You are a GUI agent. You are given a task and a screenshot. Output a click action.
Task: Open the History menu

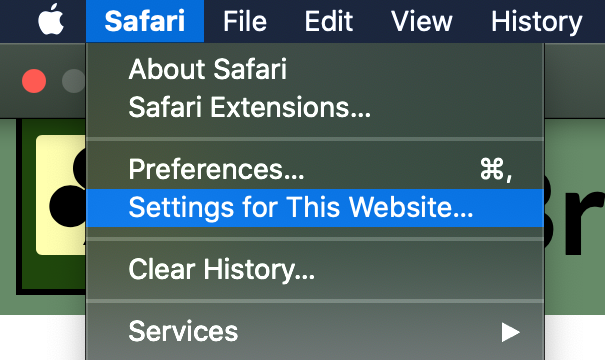pos(537,22)
